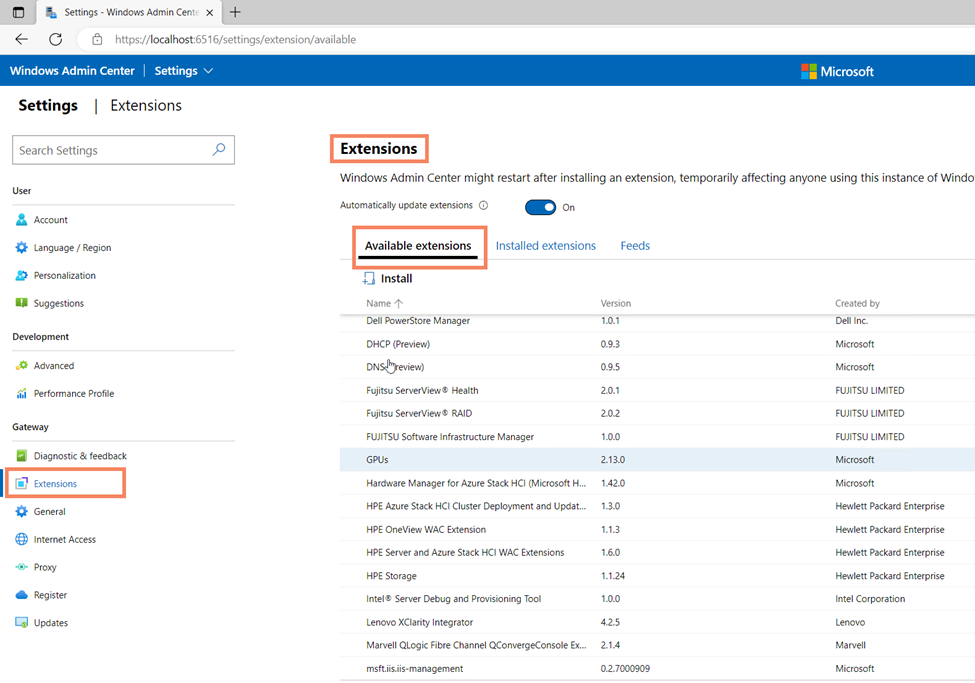Open the Feeds tab

point(635,246)
